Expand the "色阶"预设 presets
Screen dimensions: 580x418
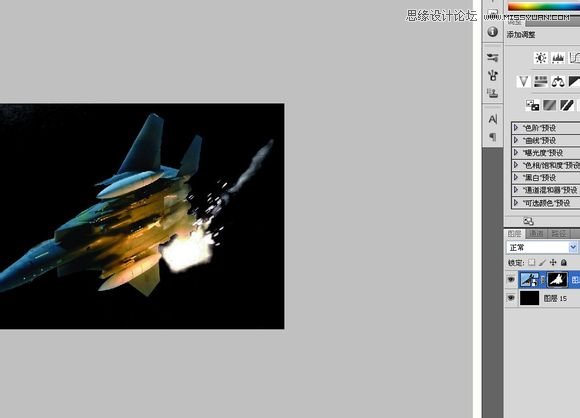(516, 128)
